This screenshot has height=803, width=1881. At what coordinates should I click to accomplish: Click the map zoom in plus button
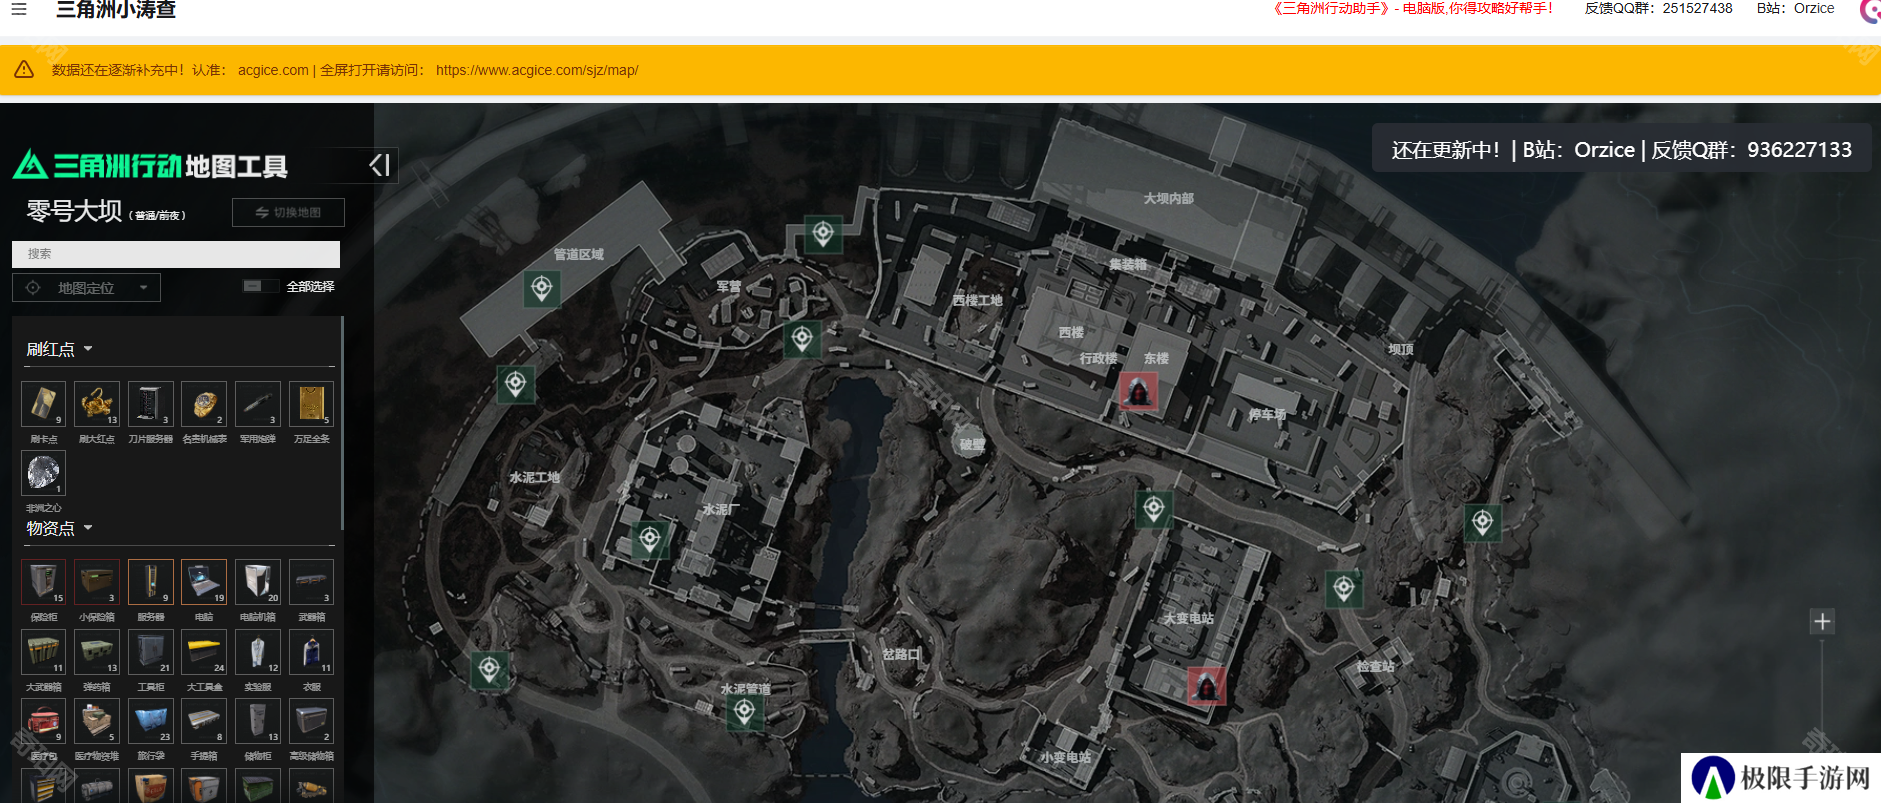click(1822, 622)
